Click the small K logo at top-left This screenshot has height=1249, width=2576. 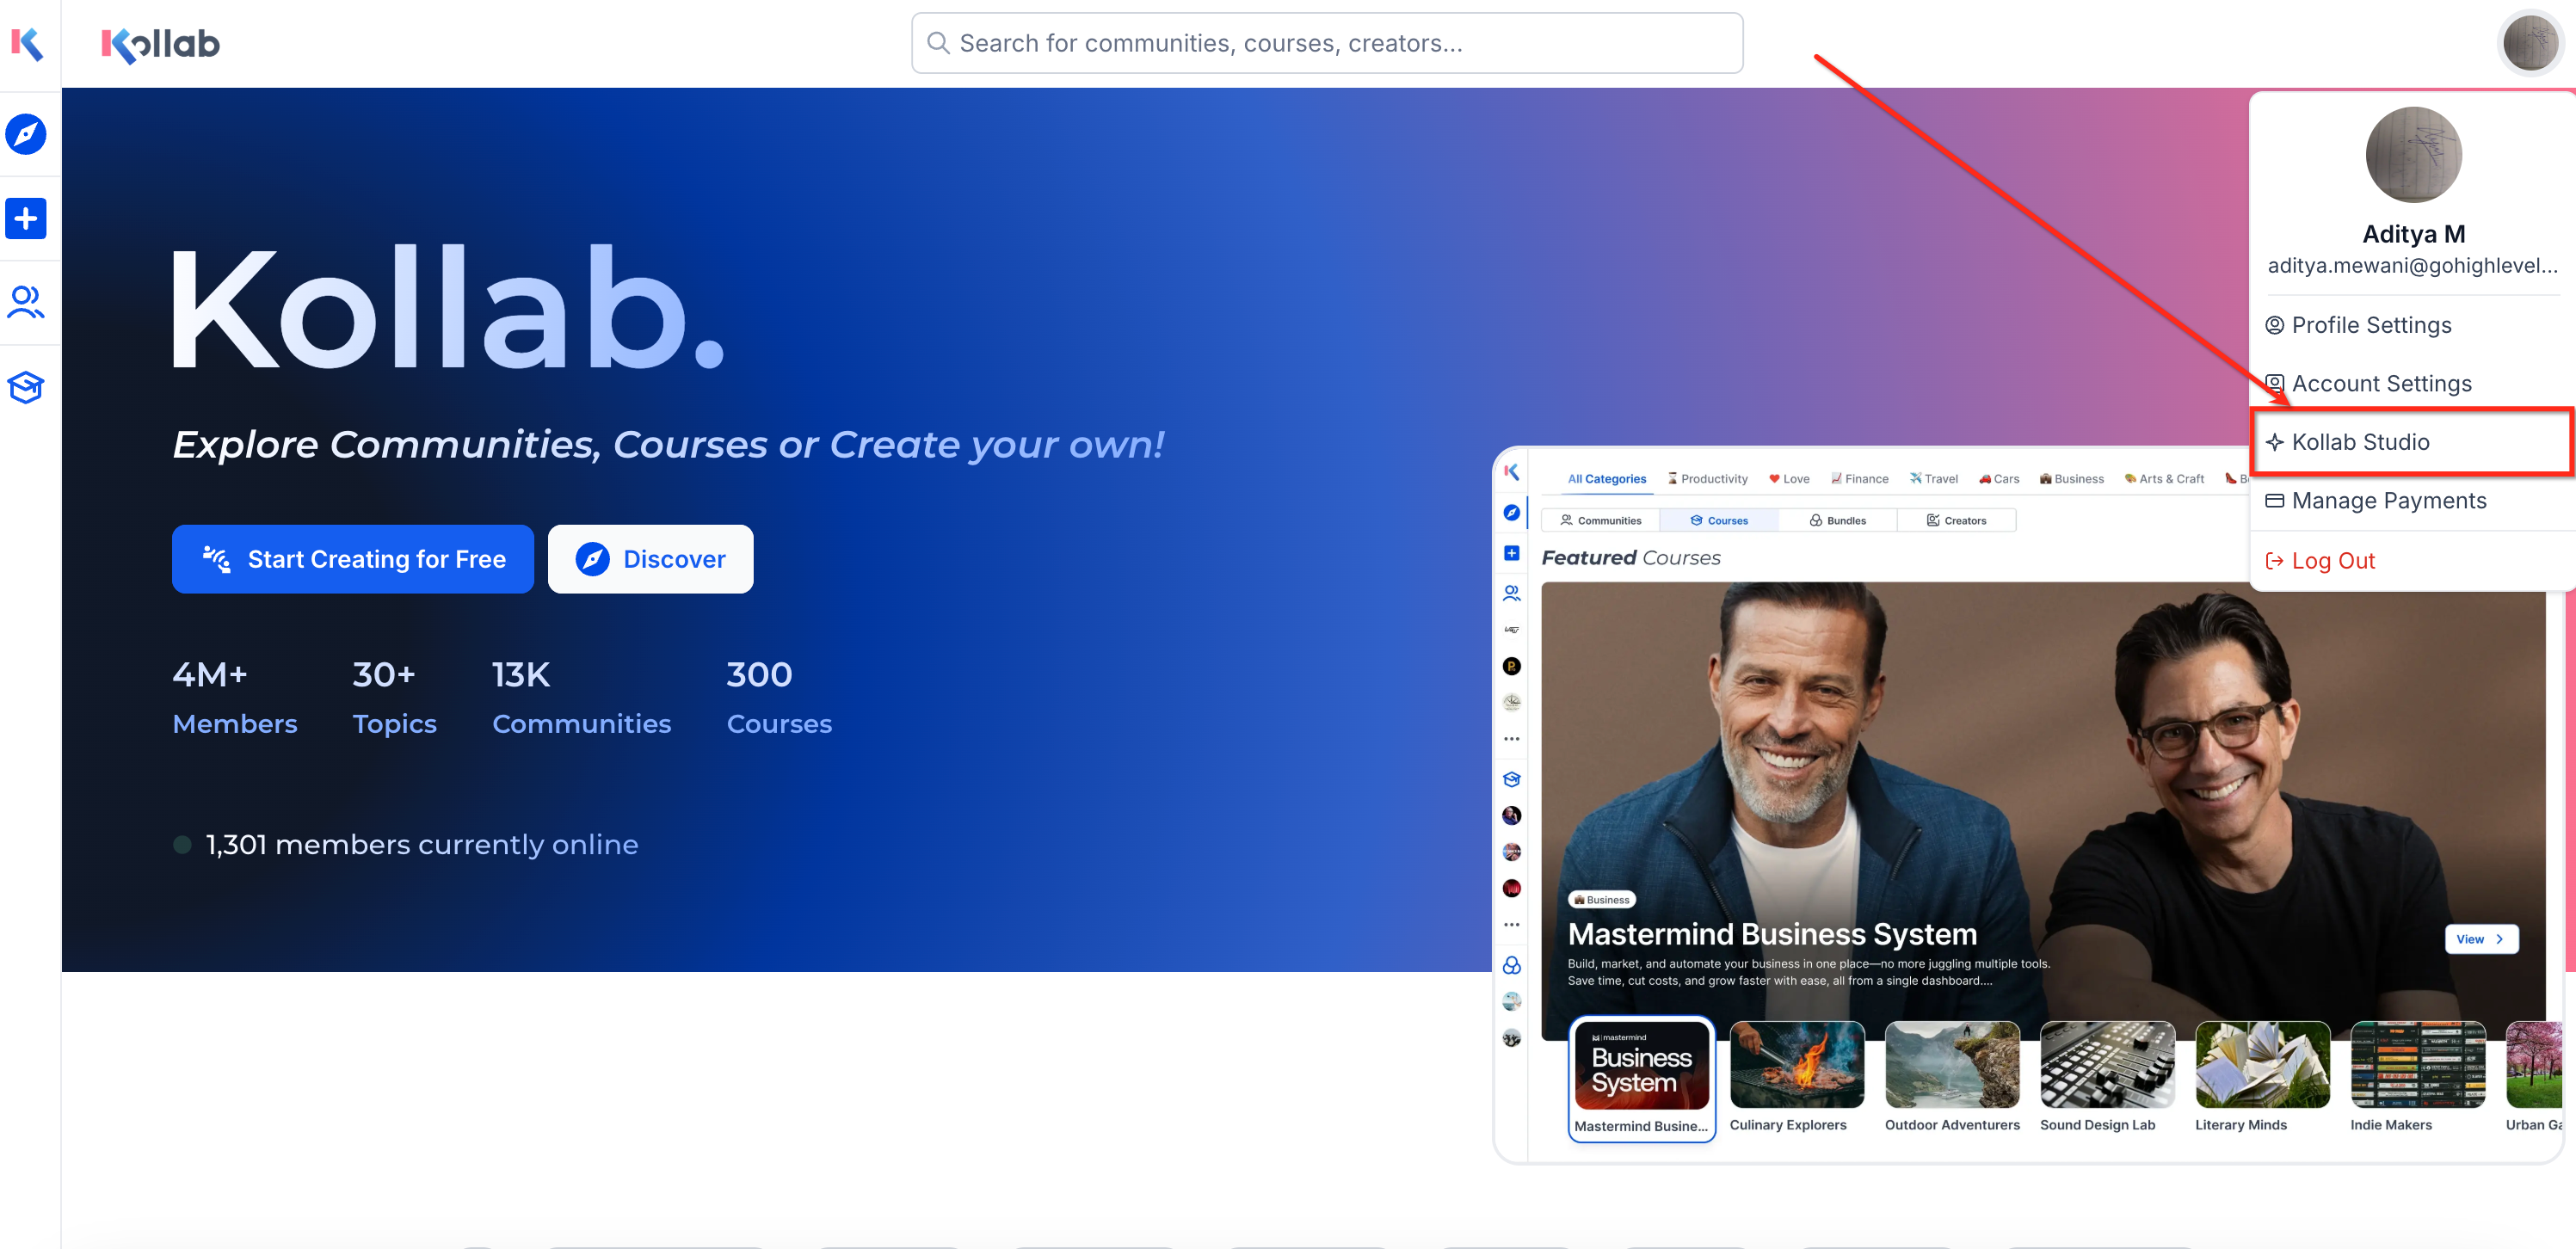click(27, 44)
